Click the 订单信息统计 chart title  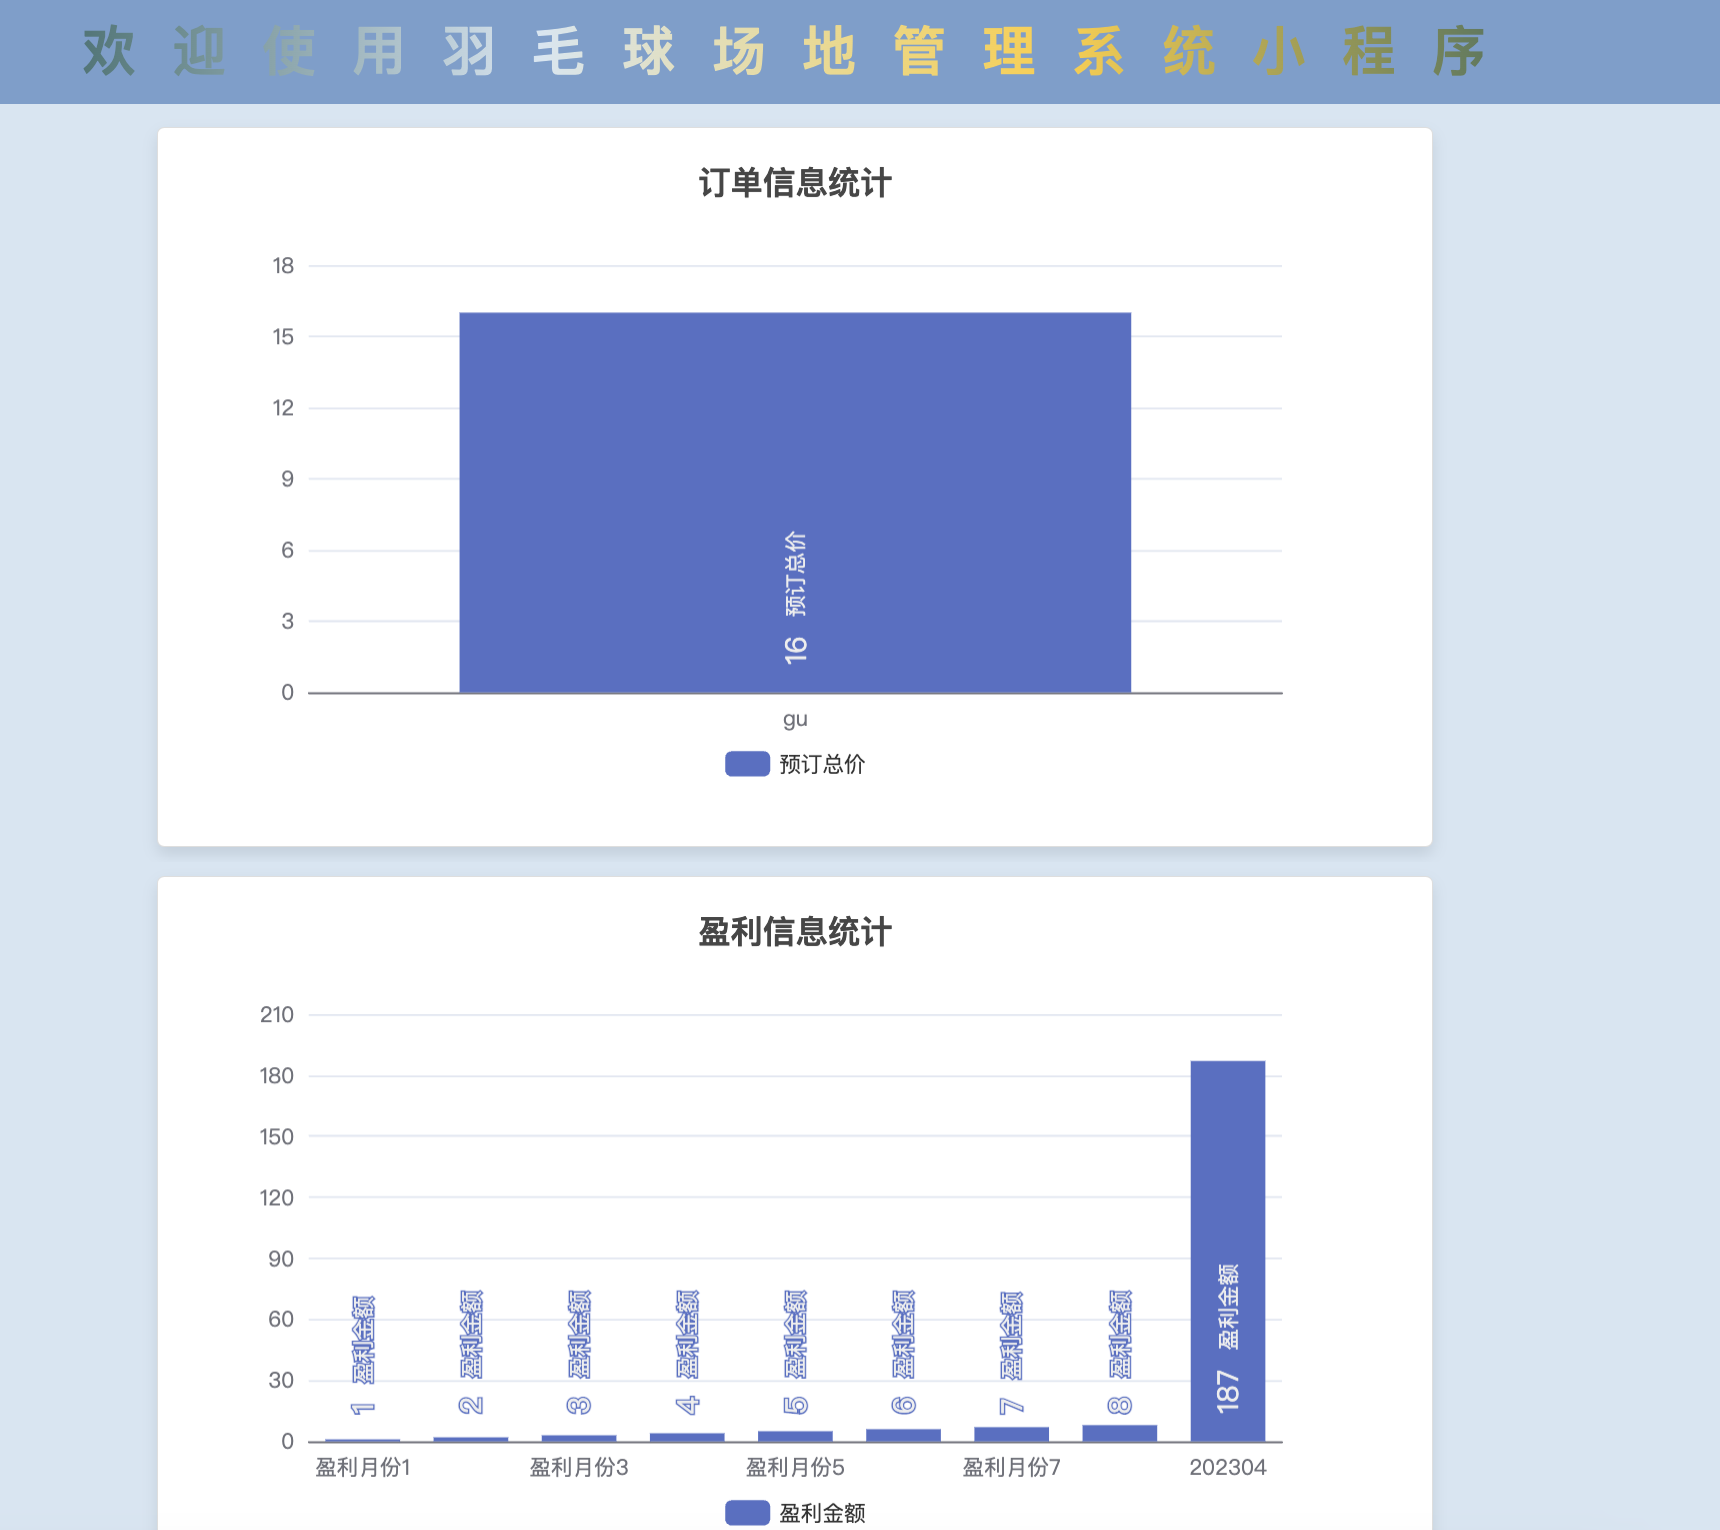[795, 183]
